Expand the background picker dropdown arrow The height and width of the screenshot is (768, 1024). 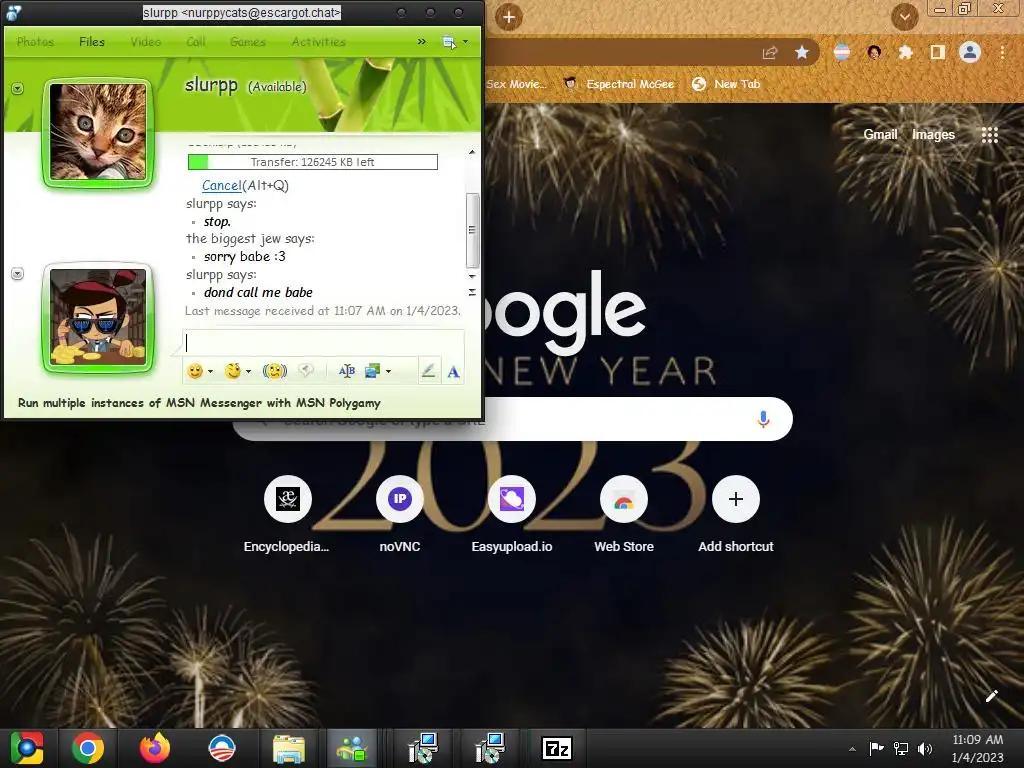point(388,372)
